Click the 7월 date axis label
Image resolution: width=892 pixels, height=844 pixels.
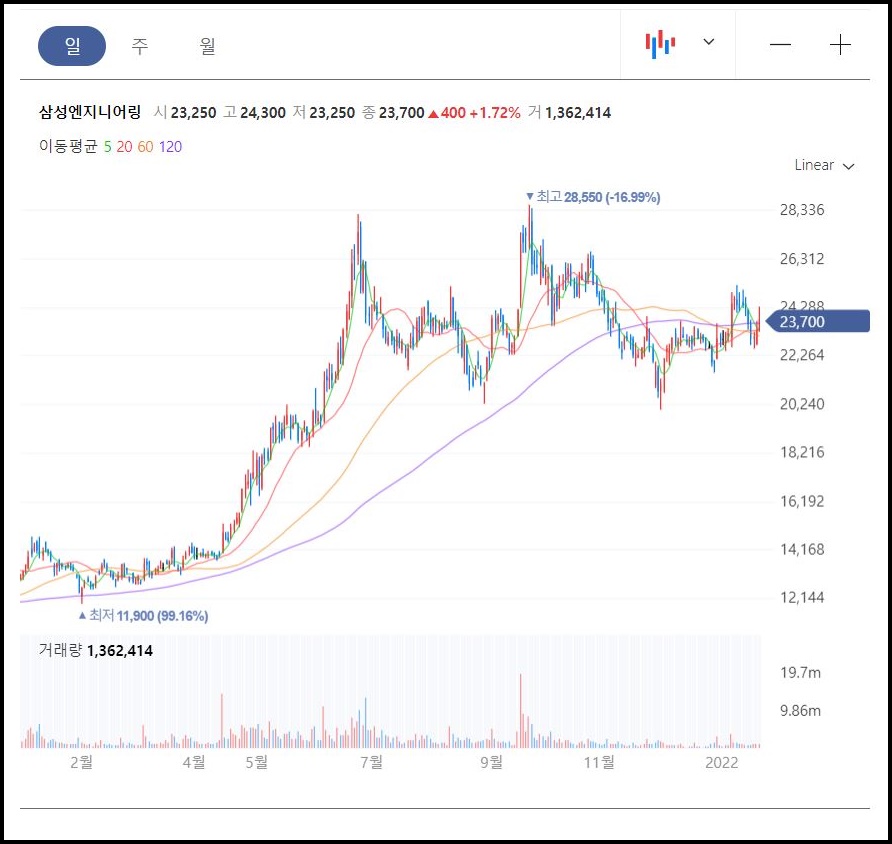pos(371,762)
